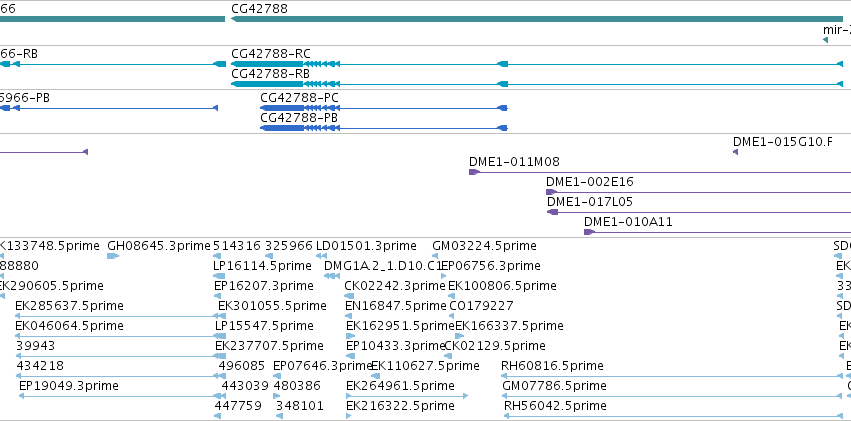Viewport: 851px width, 421px height.
Task: Click the light blue RH60816.5prime feature line
Action: 672,377
